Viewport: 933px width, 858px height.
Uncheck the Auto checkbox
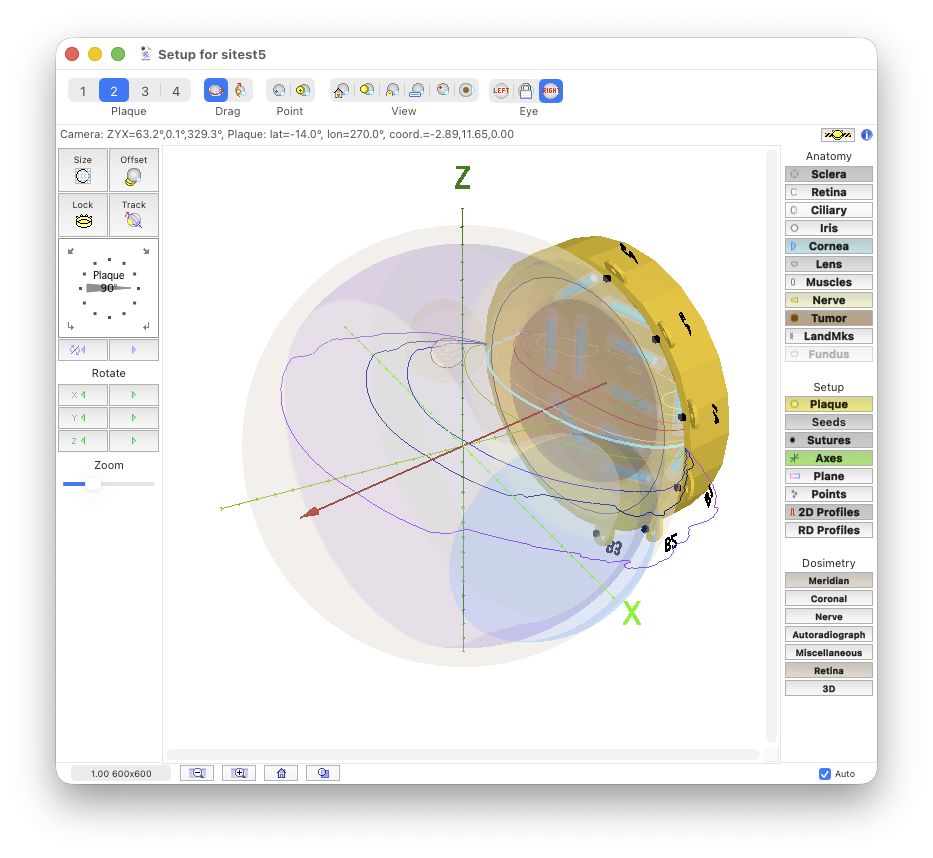825,774
